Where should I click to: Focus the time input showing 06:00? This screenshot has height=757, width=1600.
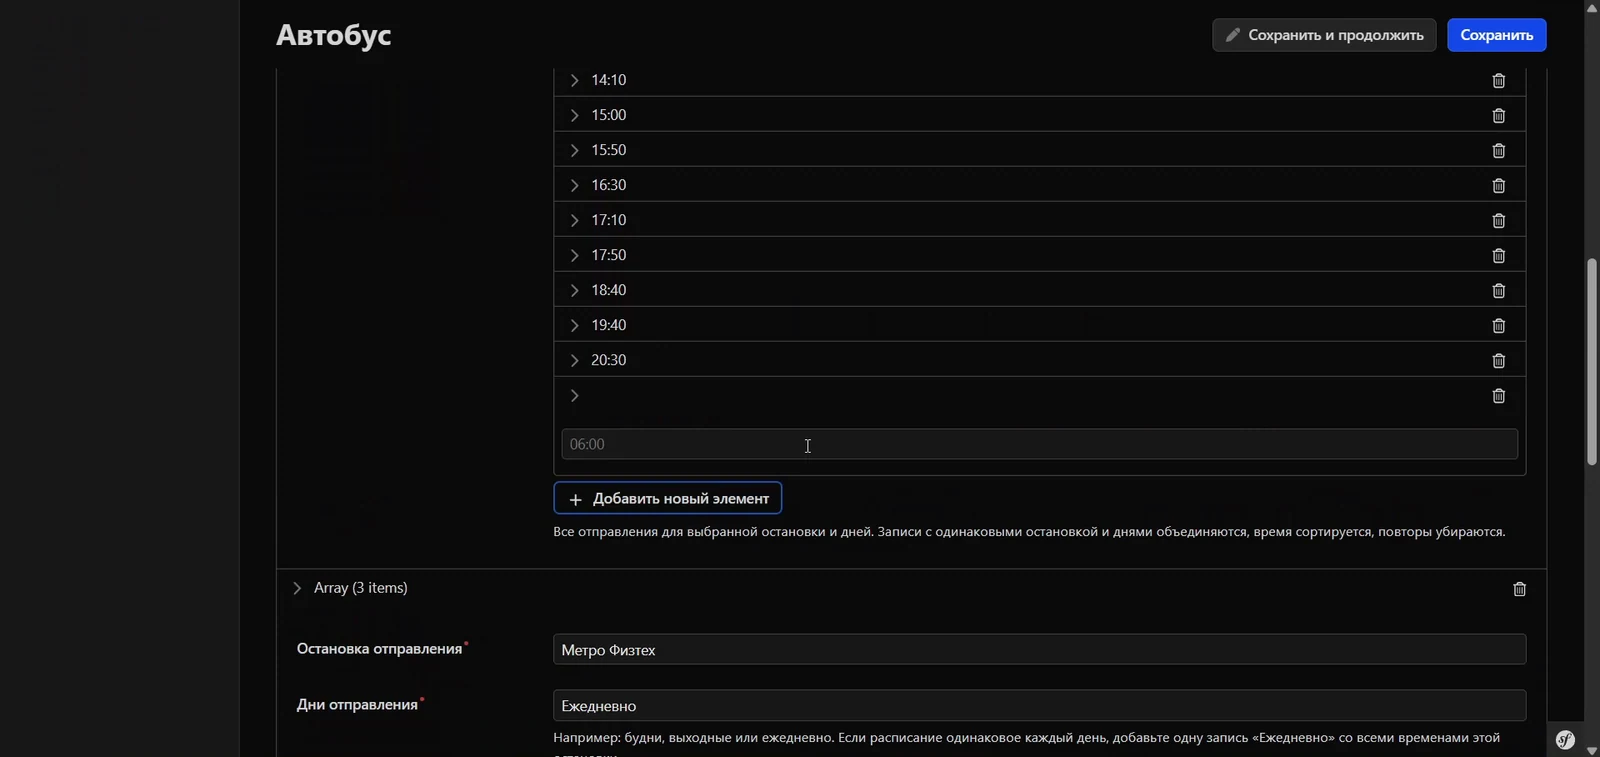pyautogui.click(x=1039, y=444)
